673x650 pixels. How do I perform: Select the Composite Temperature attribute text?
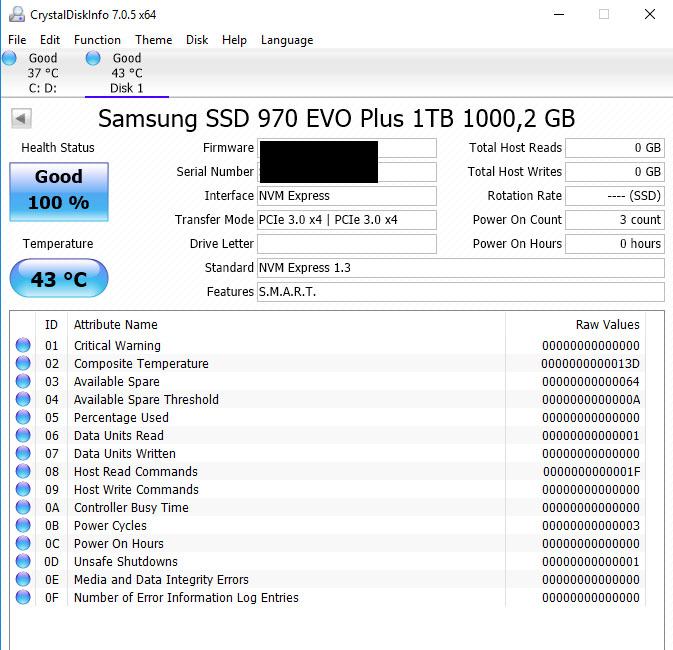pyautogui.click(x=141, y=364)
